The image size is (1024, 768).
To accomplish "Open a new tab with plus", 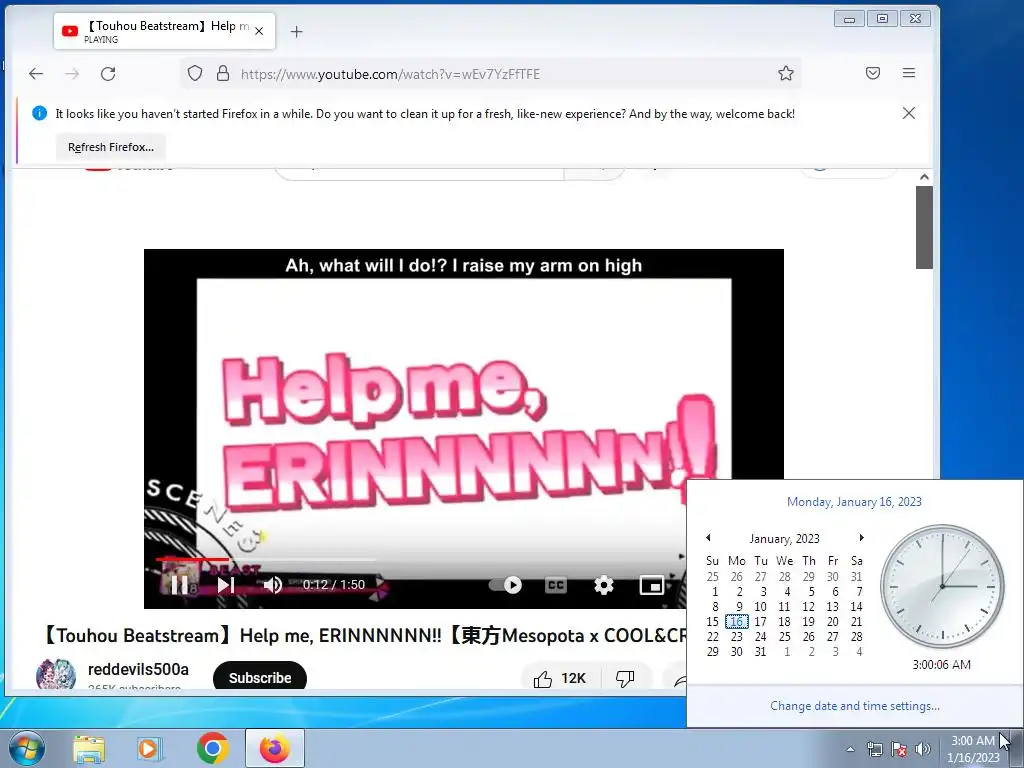I will tap(296, 31).
